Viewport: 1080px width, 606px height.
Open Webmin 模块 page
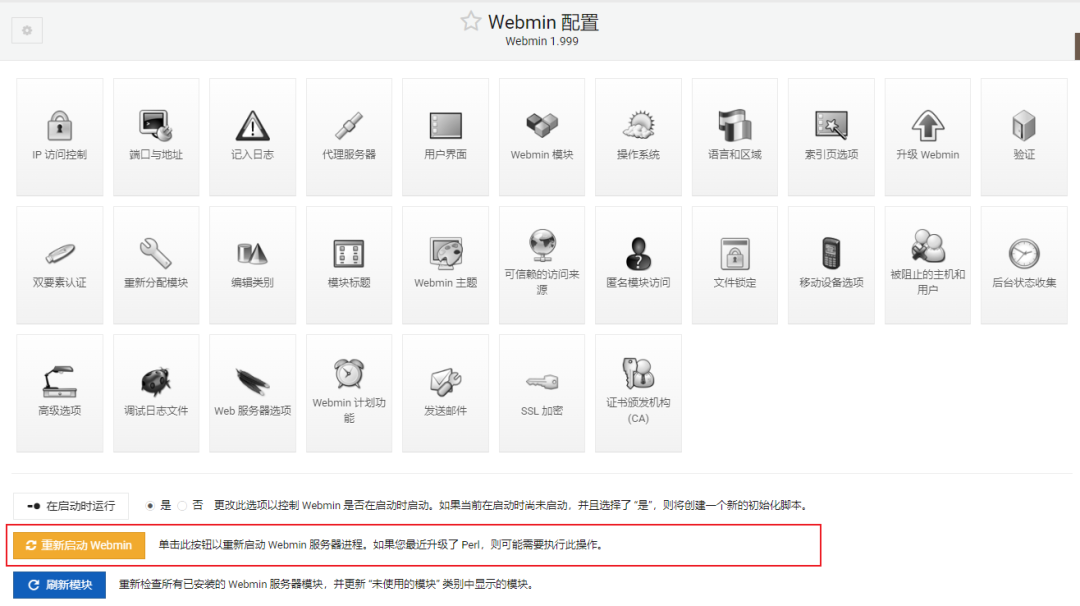(x=542, y=137)
